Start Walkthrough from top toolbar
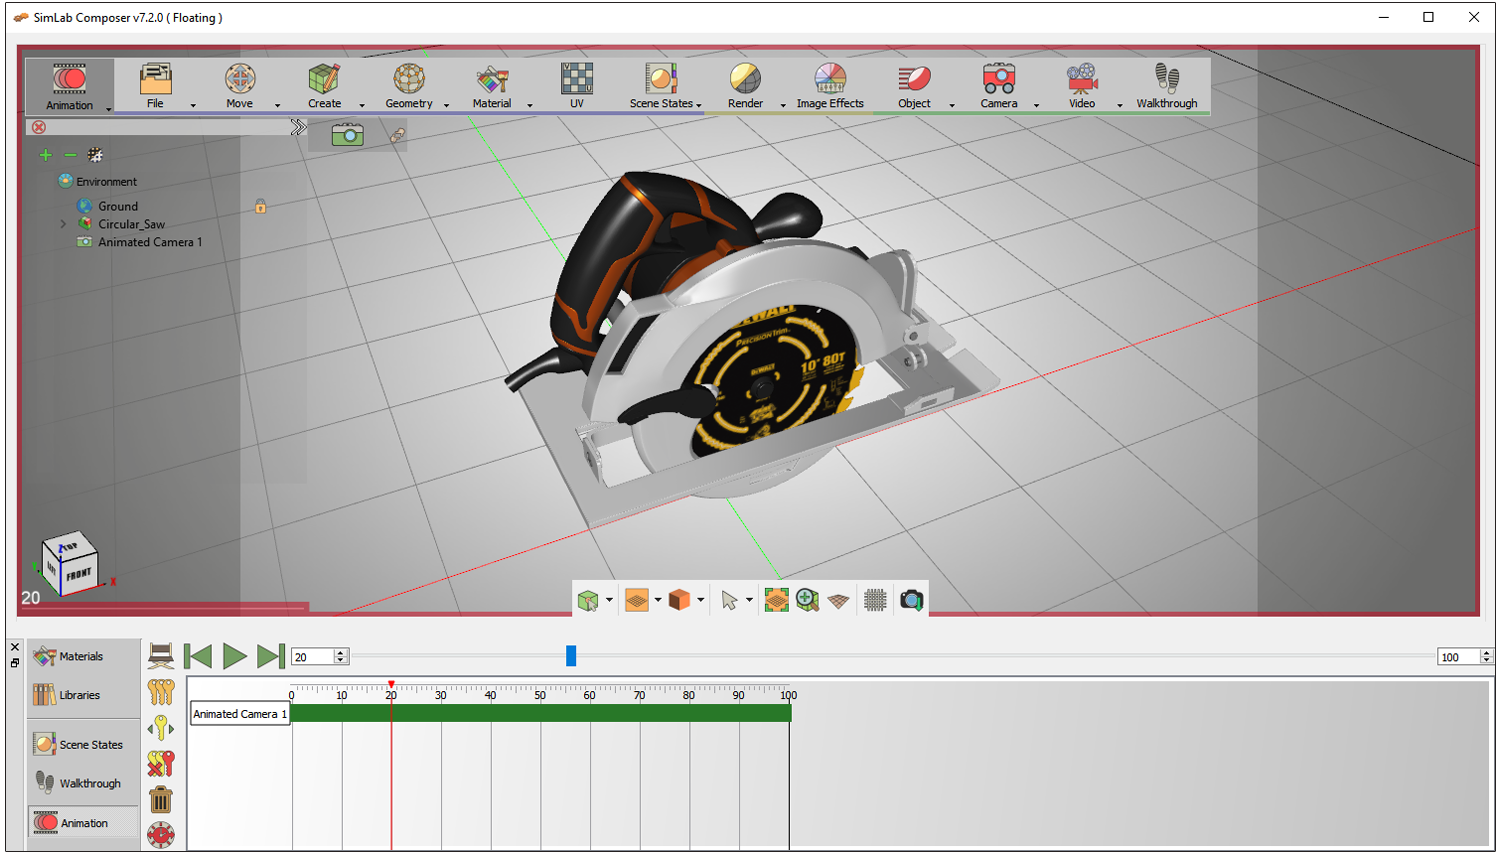 (x=1167, y=79)
